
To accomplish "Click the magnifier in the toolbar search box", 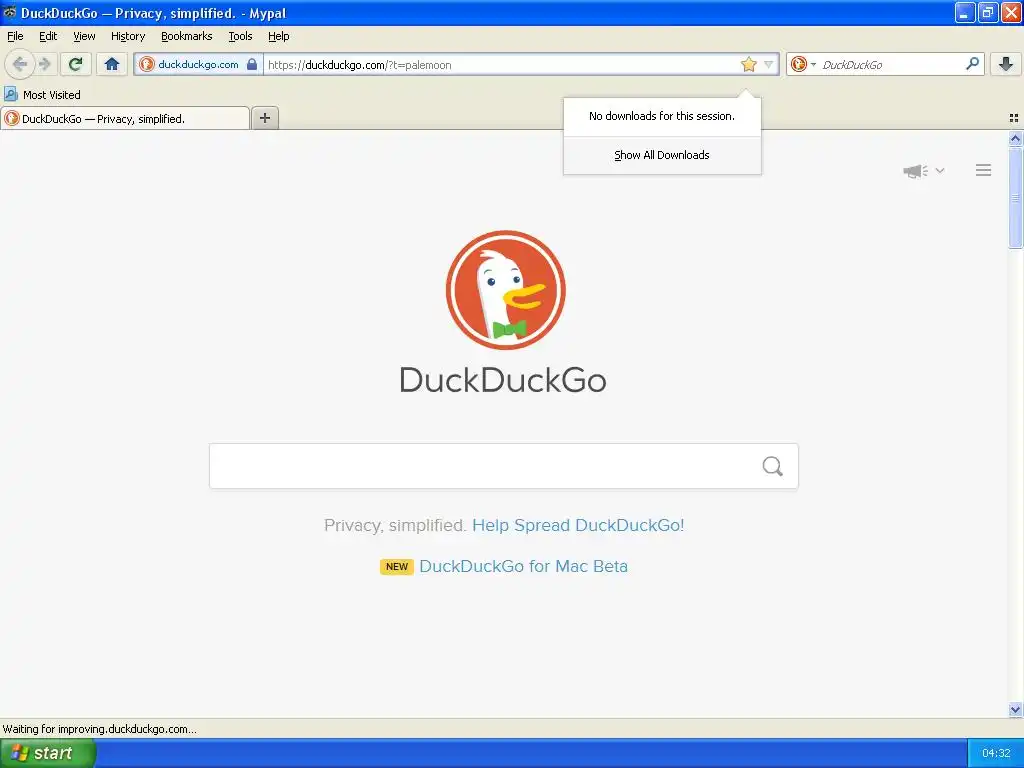I will pyautogui.click(x=972, y=63).
